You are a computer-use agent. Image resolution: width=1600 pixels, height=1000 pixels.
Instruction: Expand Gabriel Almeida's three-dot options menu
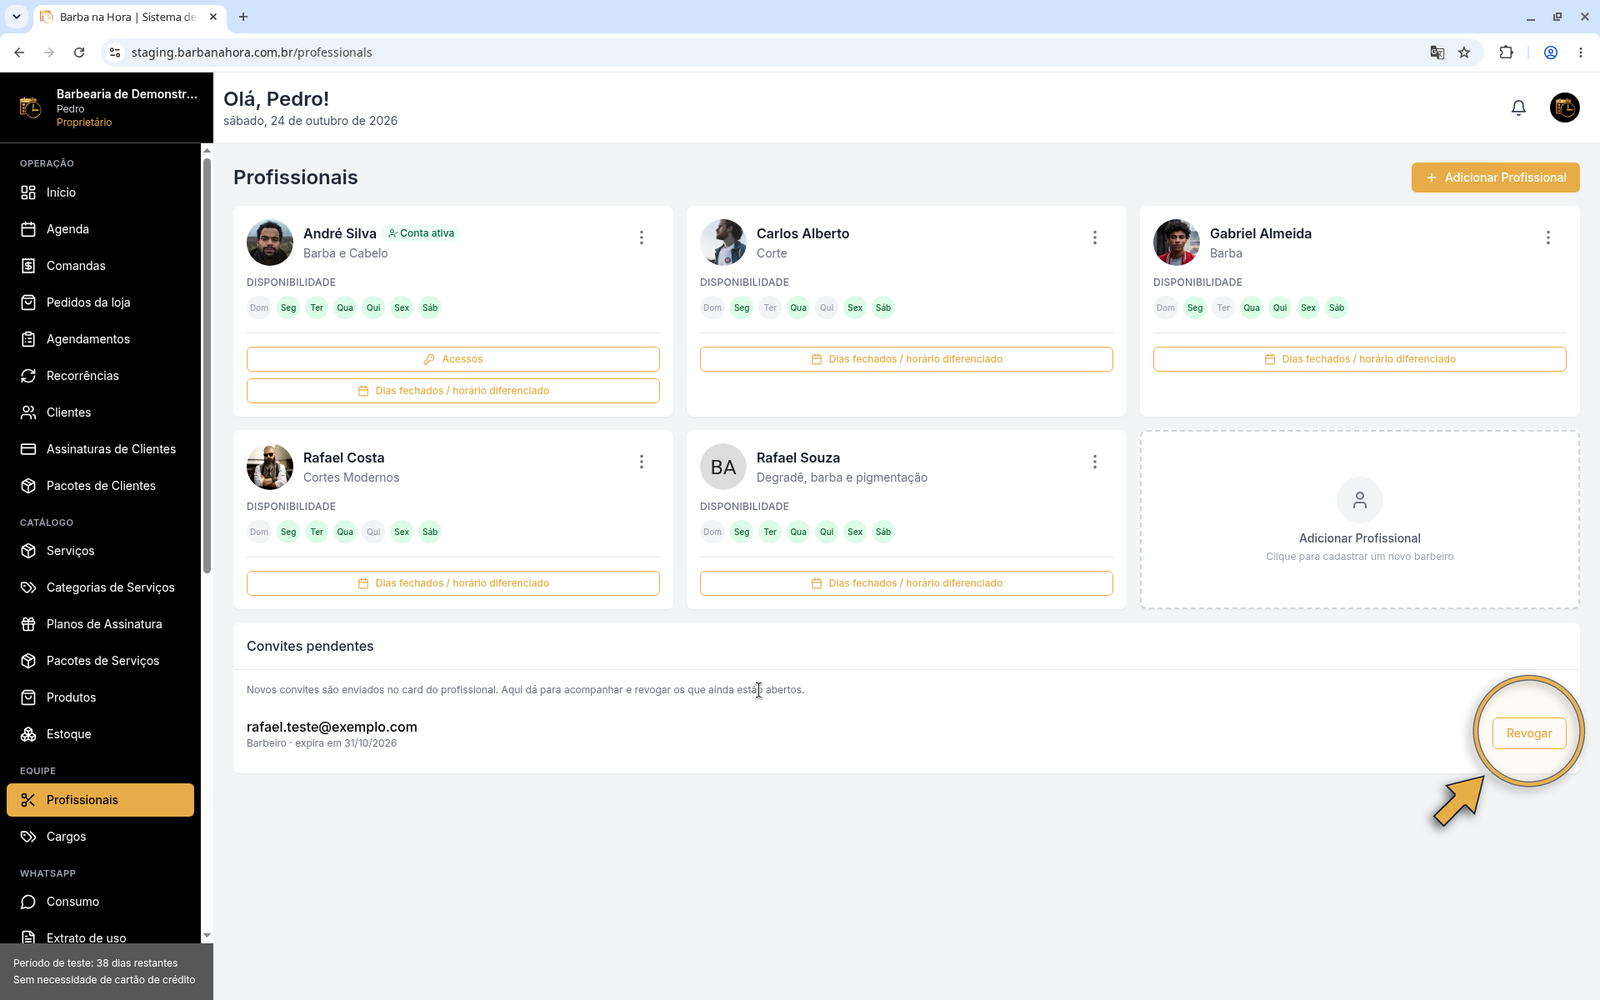coord(1548,238)
